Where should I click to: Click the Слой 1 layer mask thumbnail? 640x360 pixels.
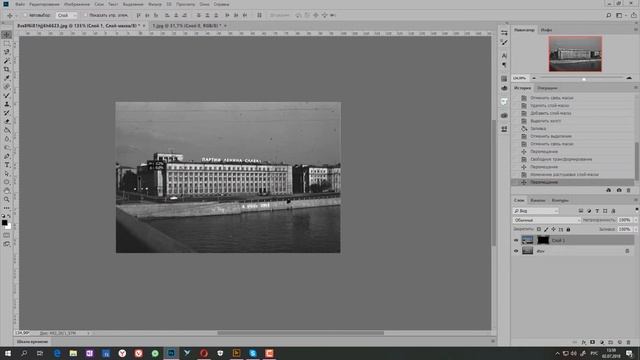click(543, 240)
